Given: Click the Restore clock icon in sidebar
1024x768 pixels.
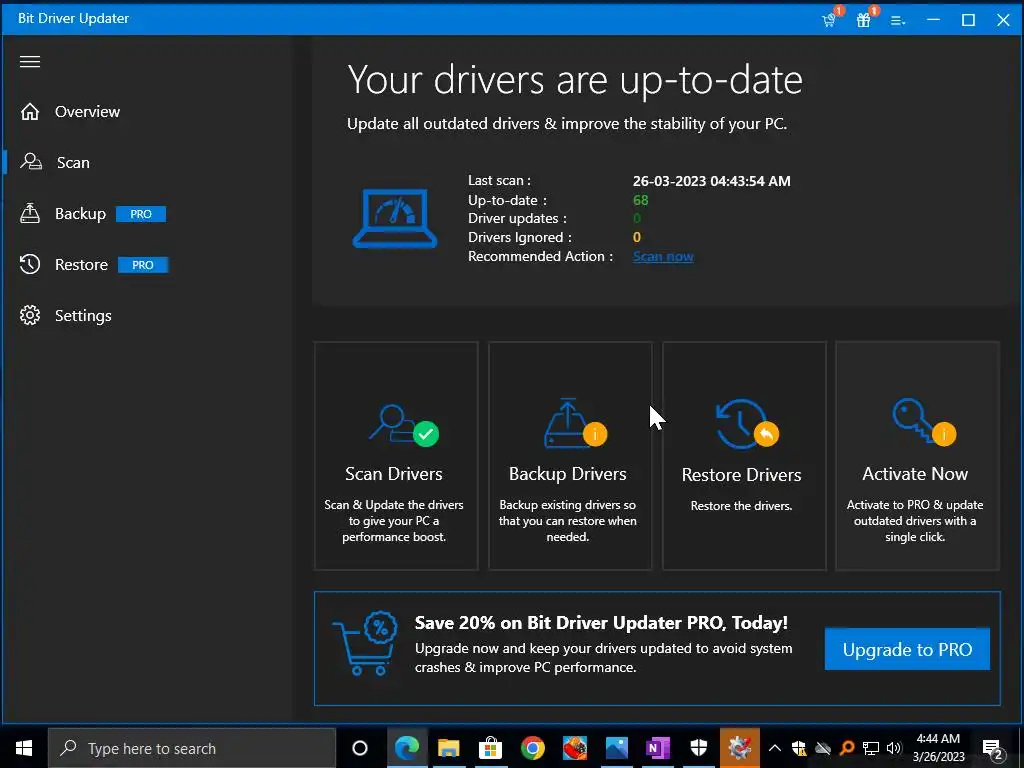Looking at the screenshot, I should [x=30, y=264].
